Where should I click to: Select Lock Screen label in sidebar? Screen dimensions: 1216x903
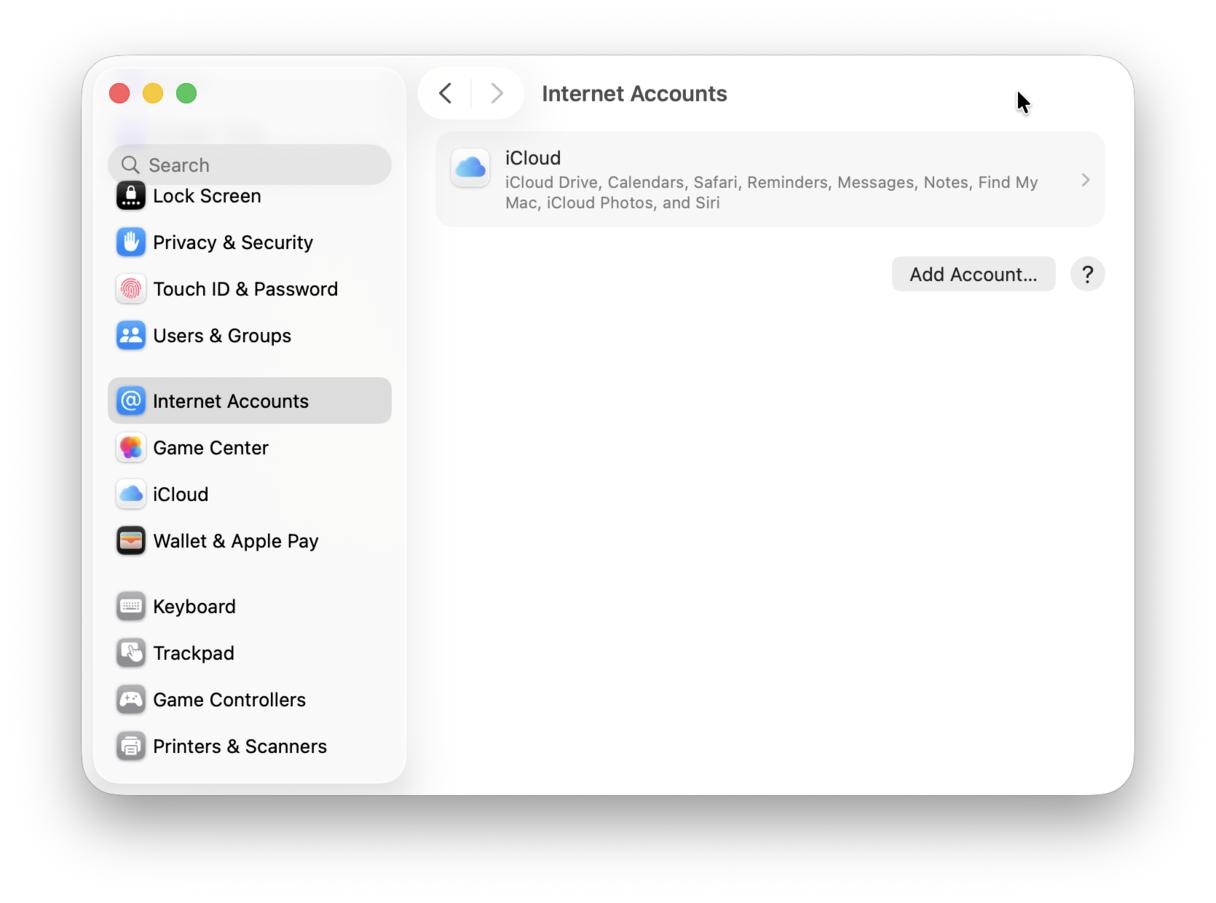click(207, 196)
